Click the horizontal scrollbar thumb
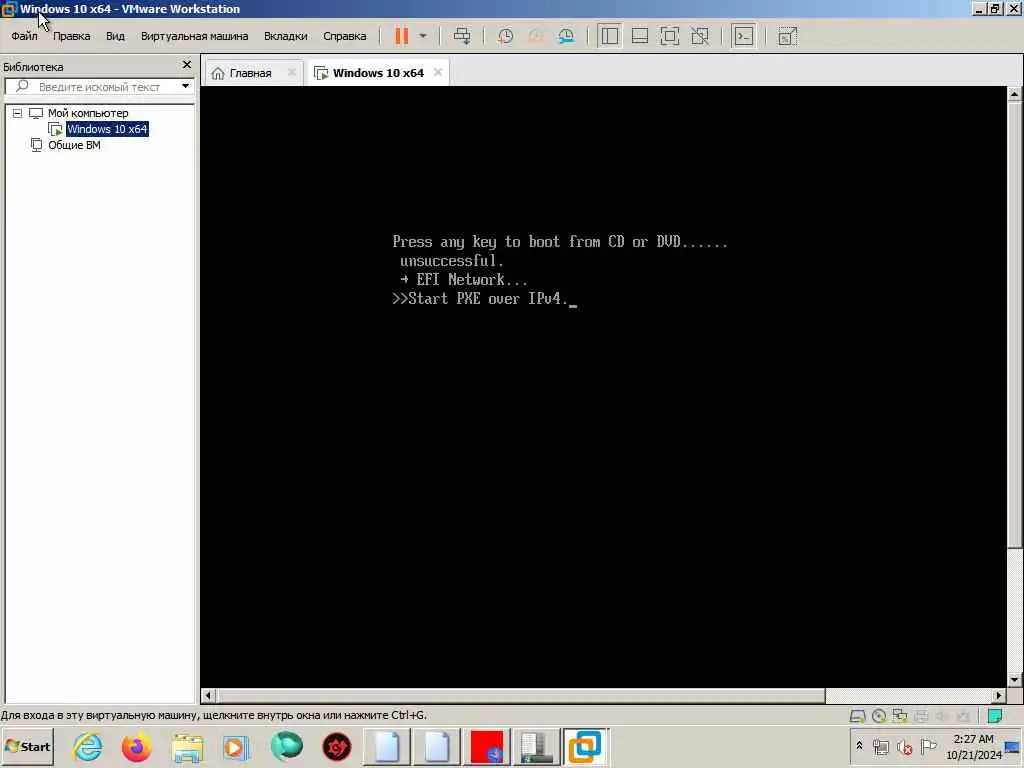Screen dimensions: 1024x768 coord(520,696)
